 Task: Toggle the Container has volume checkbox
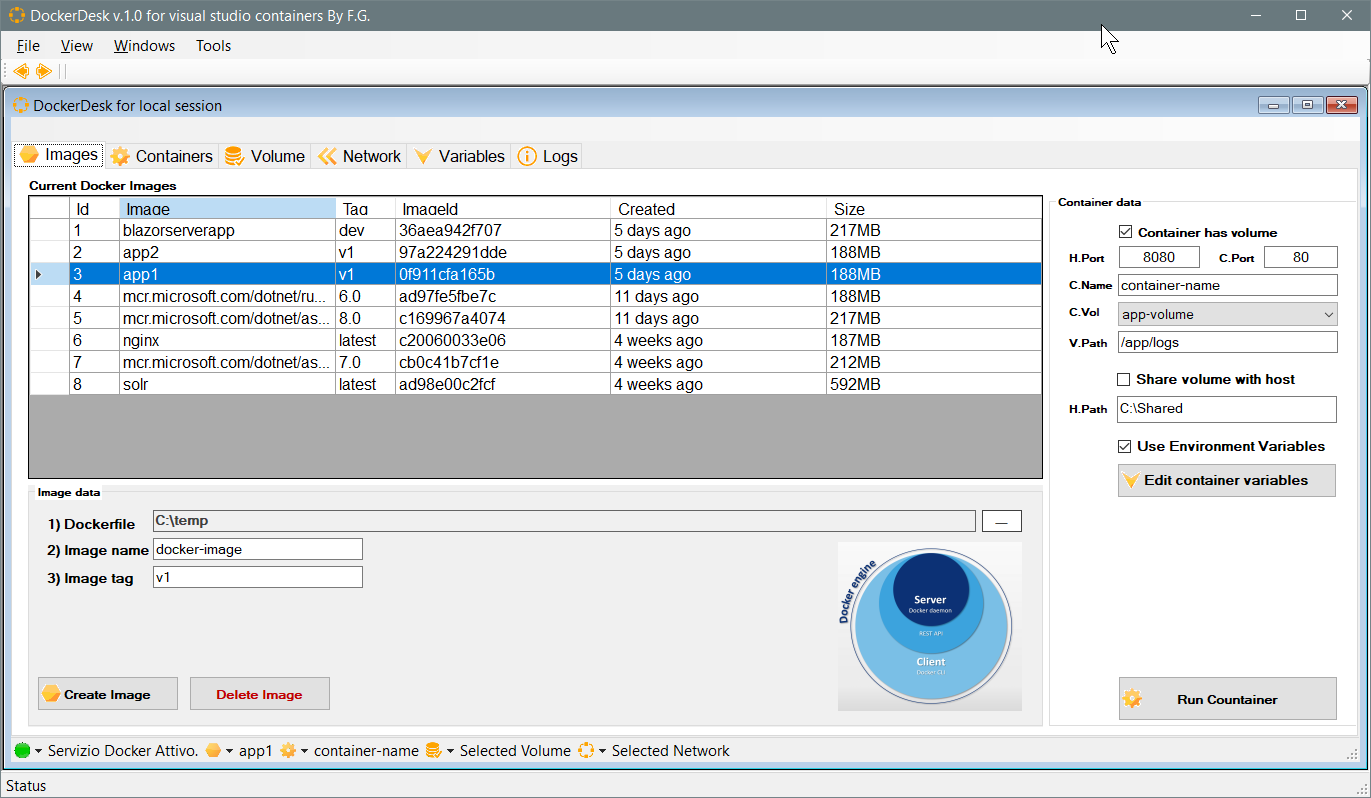point(1126,232)
